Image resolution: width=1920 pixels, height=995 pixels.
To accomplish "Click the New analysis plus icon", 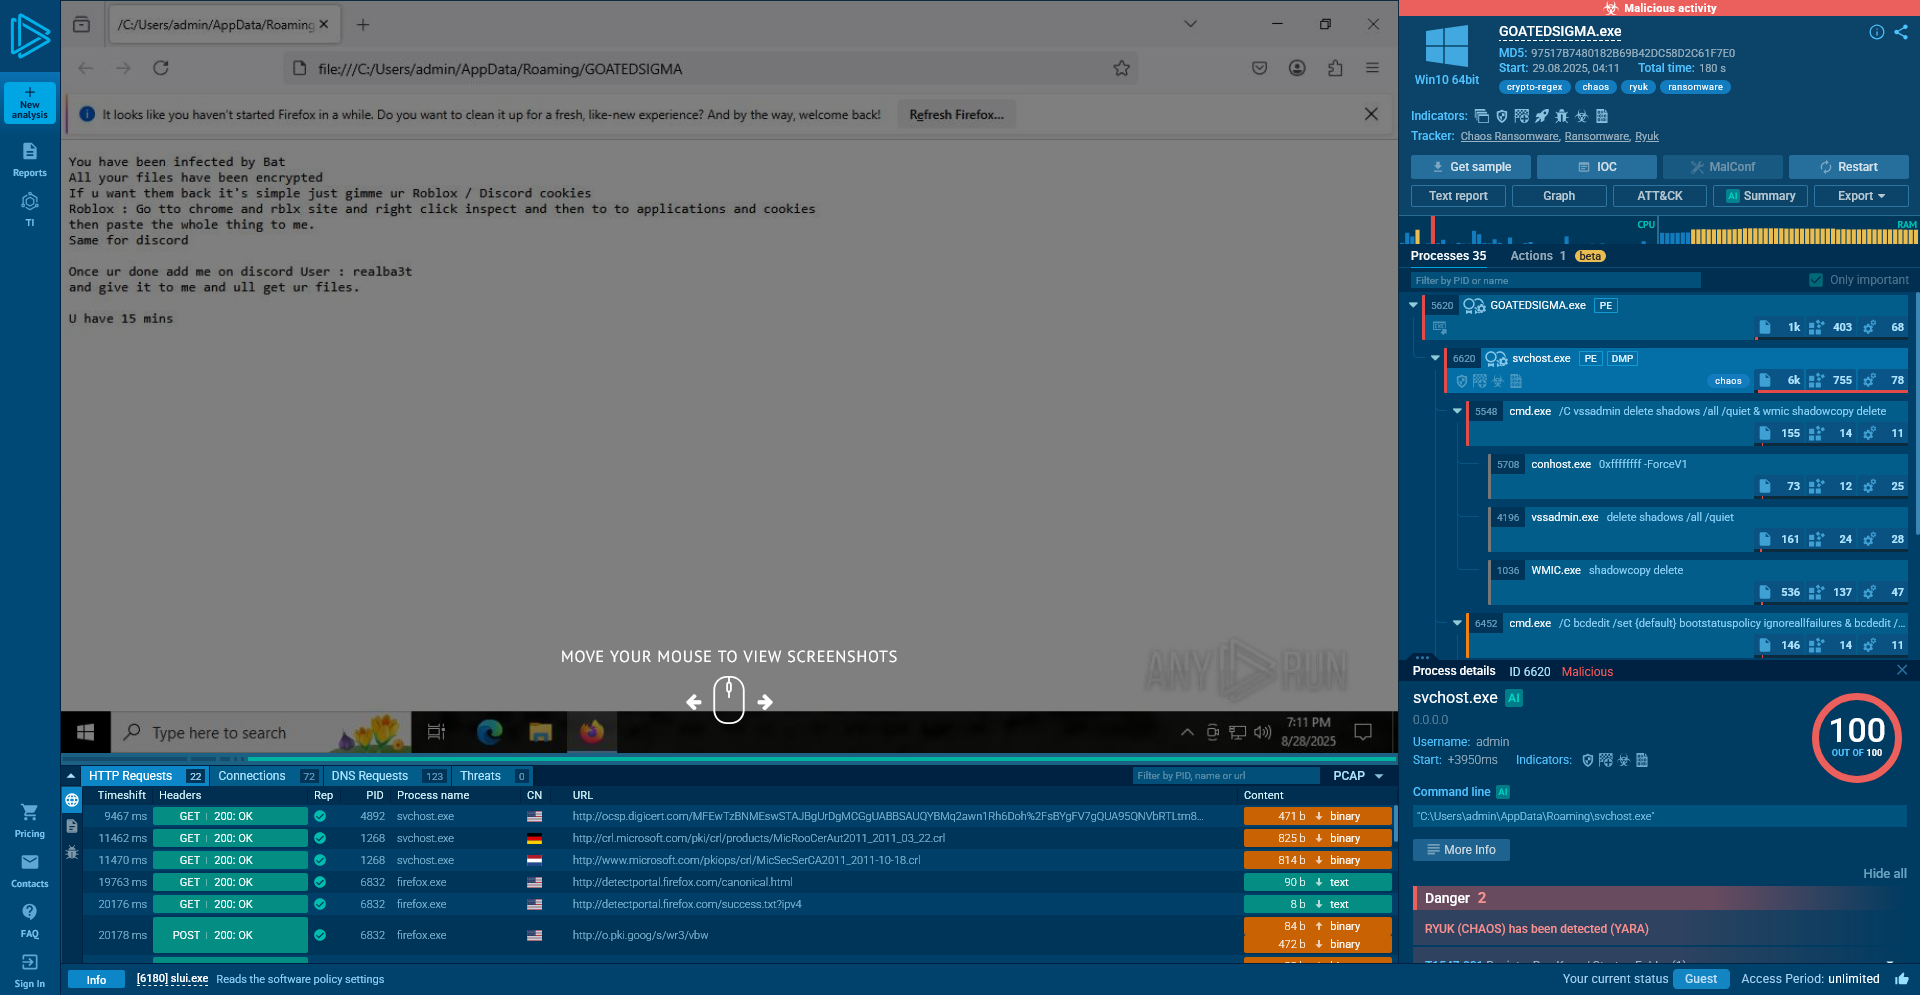I will (x=30, y=92).
